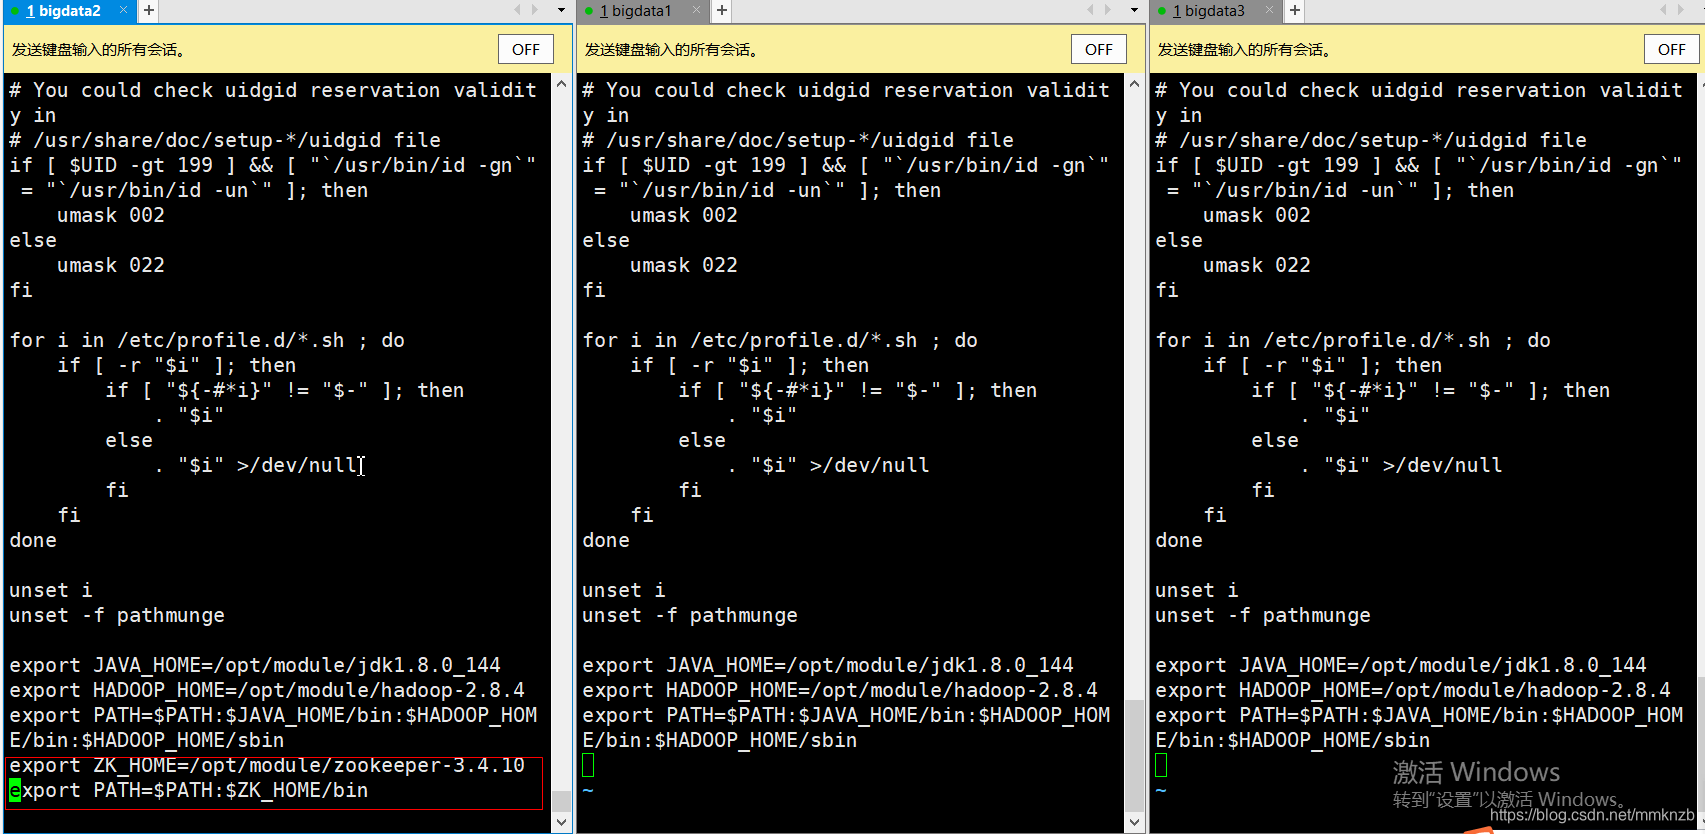Click 'export JAVA_HOME' line in bigdata2 terminal
The width and height of the screenshot is (1705, 834).
tap(255, 665)
